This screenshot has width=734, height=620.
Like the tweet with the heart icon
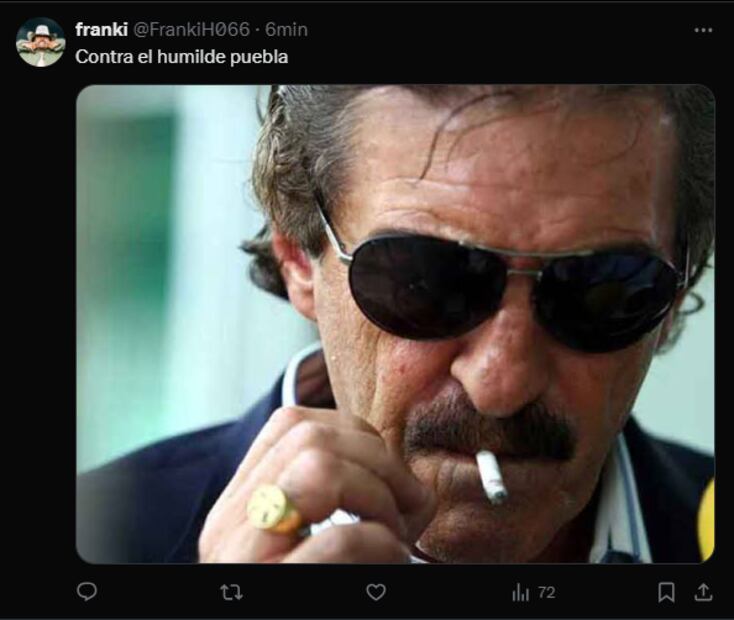click(x=376, y=592)
